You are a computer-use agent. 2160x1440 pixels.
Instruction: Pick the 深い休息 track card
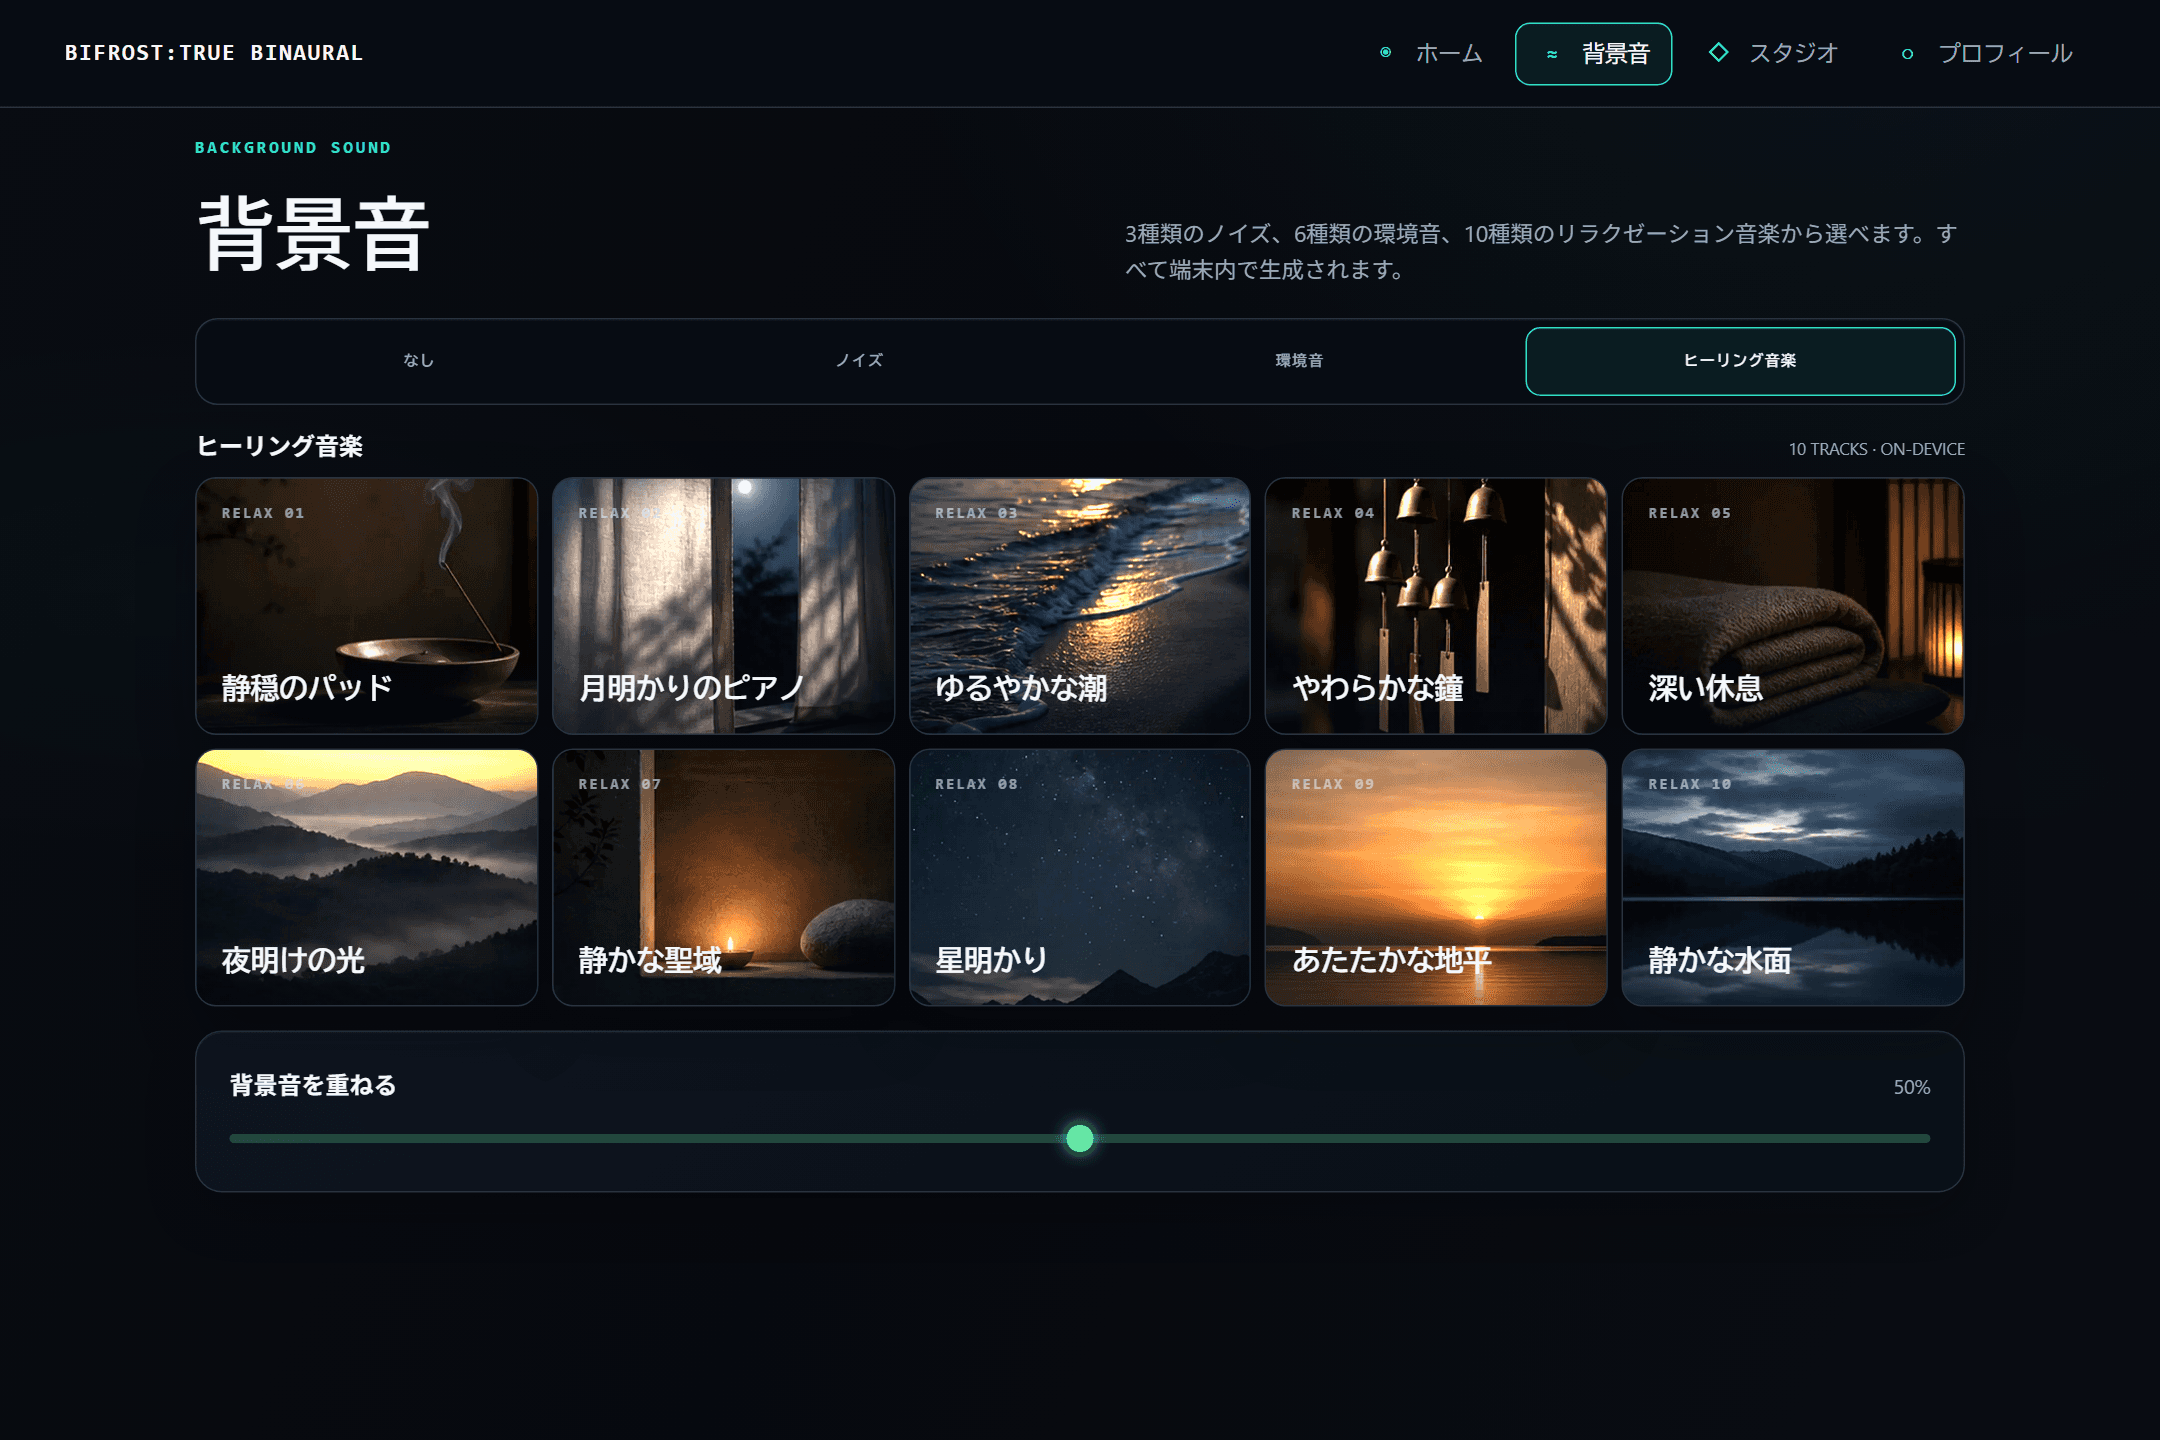coord(1793,606)
